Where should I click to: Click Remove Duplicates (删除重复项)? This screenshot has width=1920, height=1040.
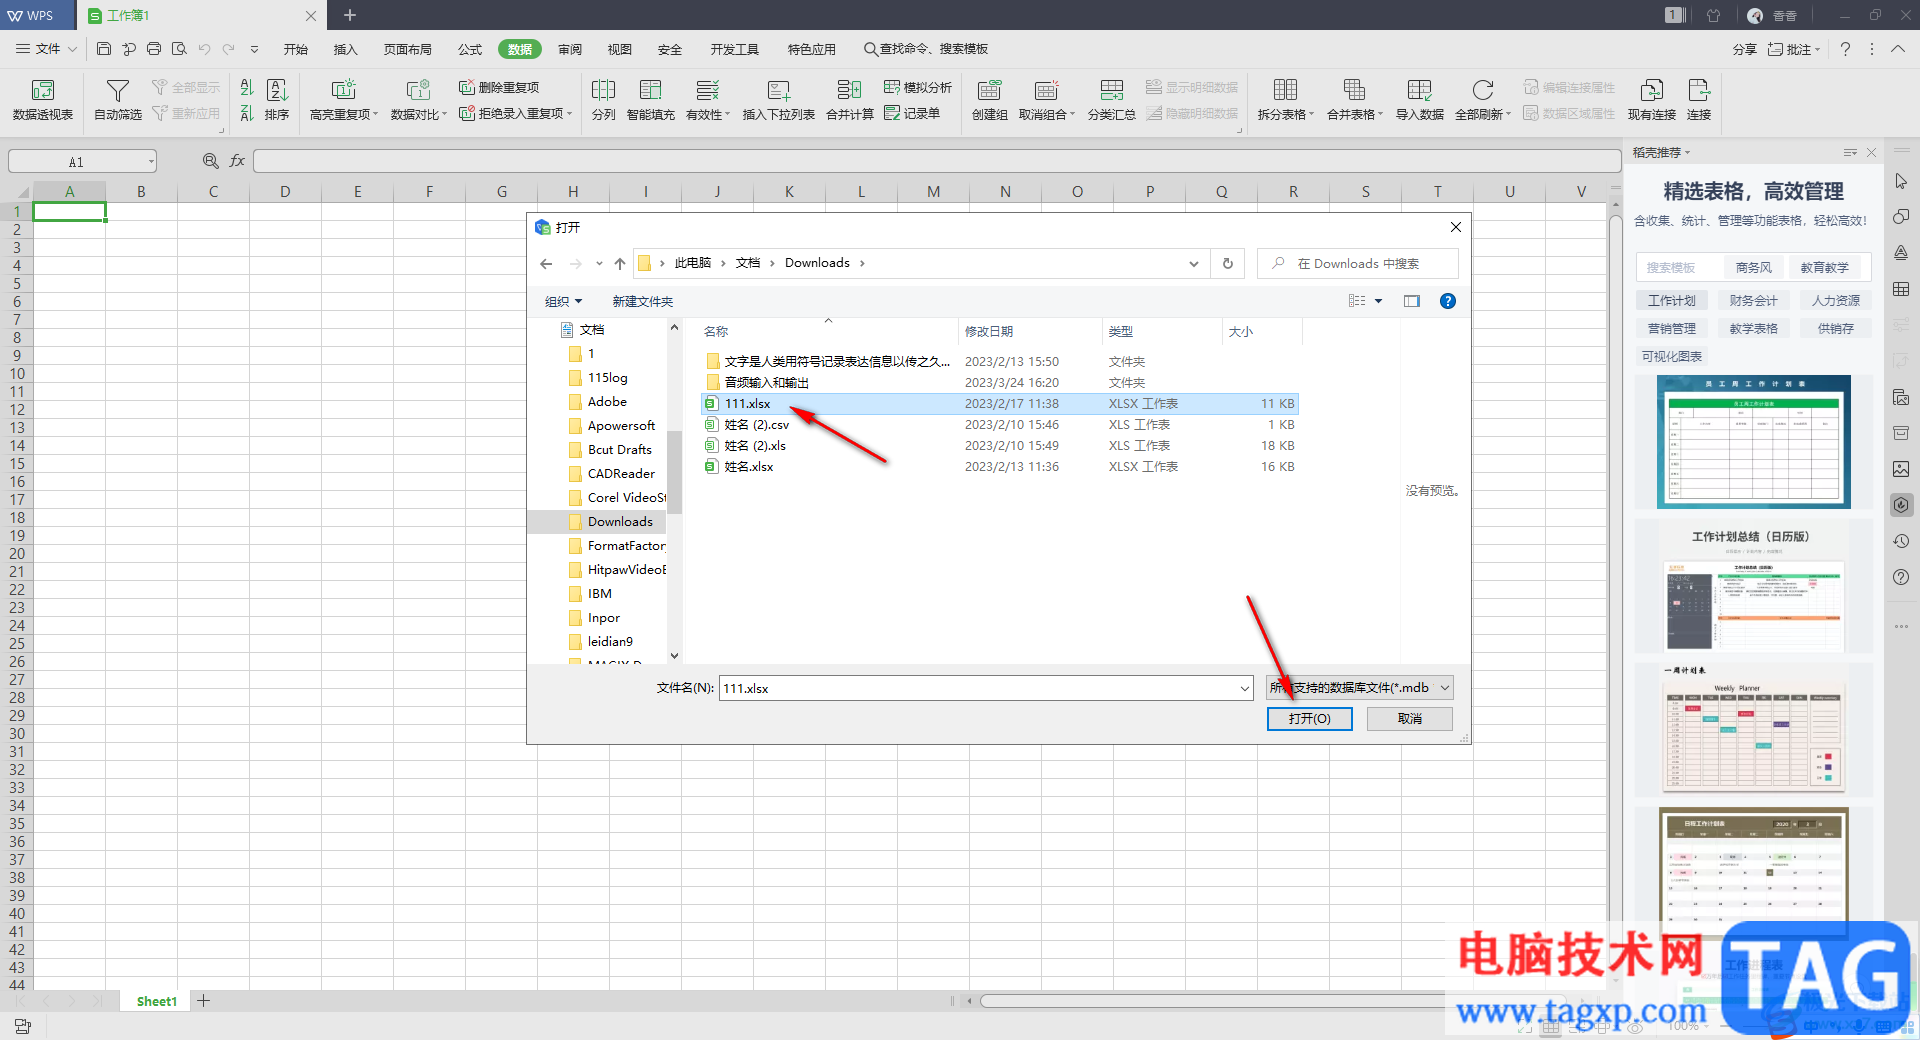[x=499, y=87]
